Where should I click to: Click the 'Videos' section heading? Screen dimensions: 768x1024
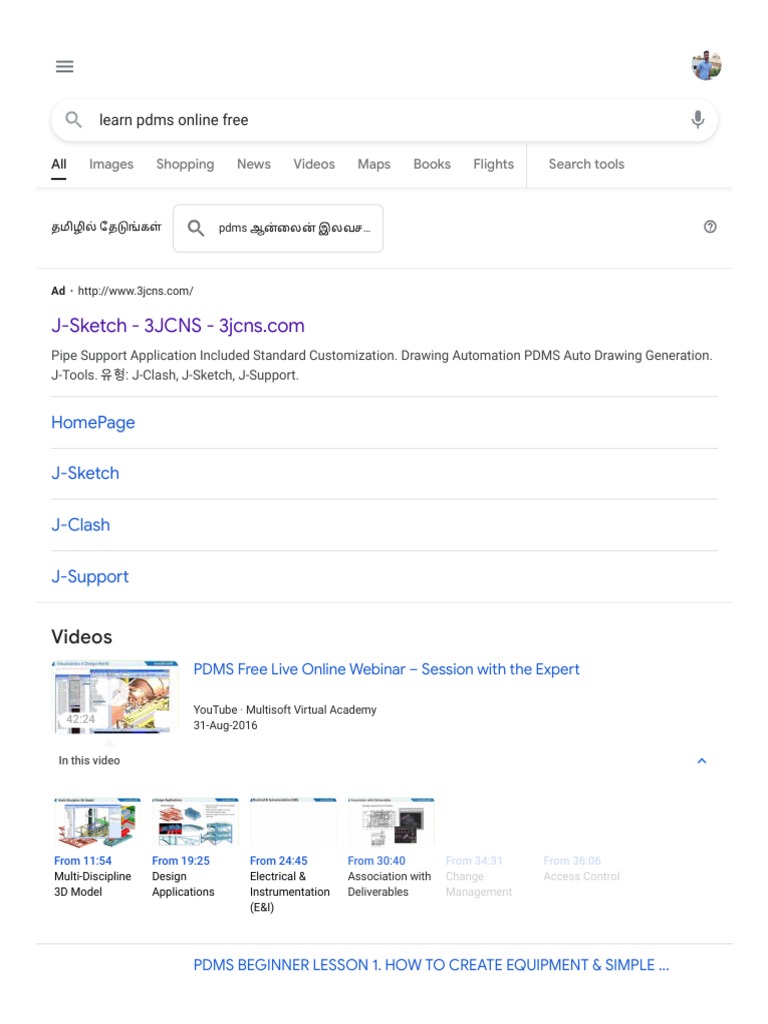click(82, 637)
